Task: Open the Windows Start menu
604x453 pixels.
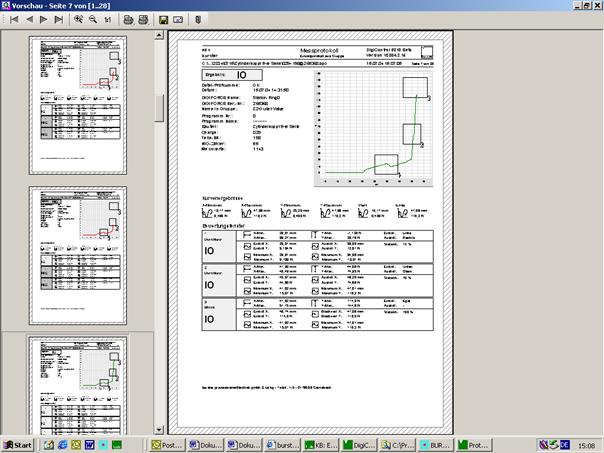Action: (19, 444)
